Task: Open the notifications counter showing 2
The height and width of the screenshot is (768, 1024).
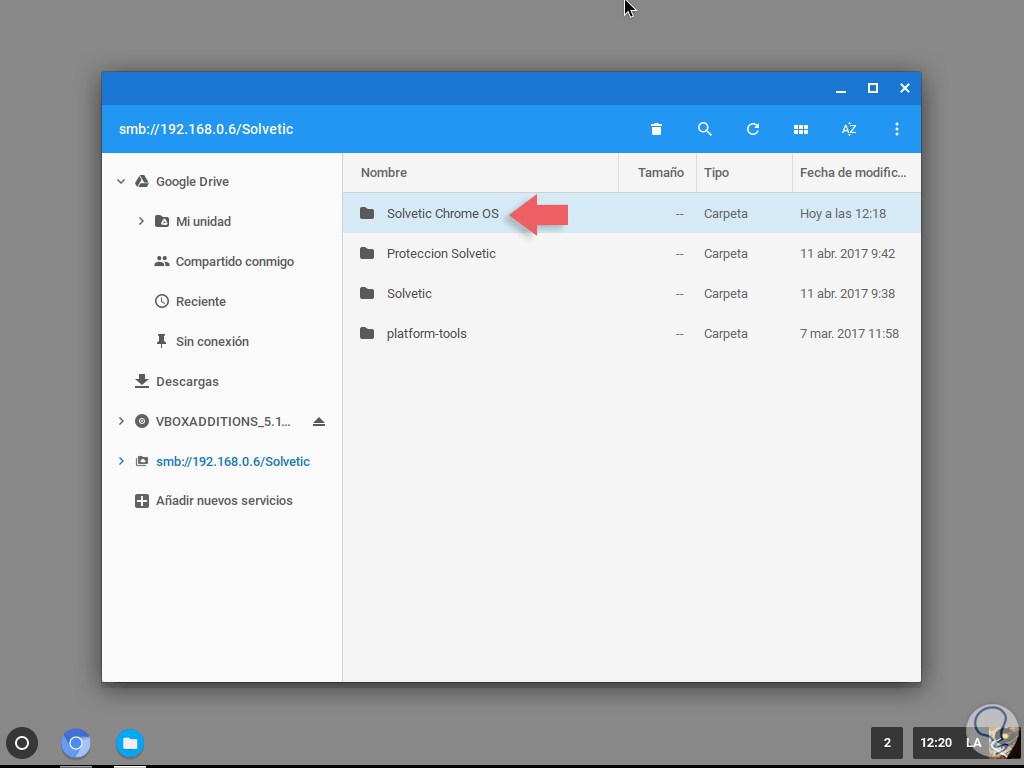Action: pyautogui.click(x=887, y=743)
